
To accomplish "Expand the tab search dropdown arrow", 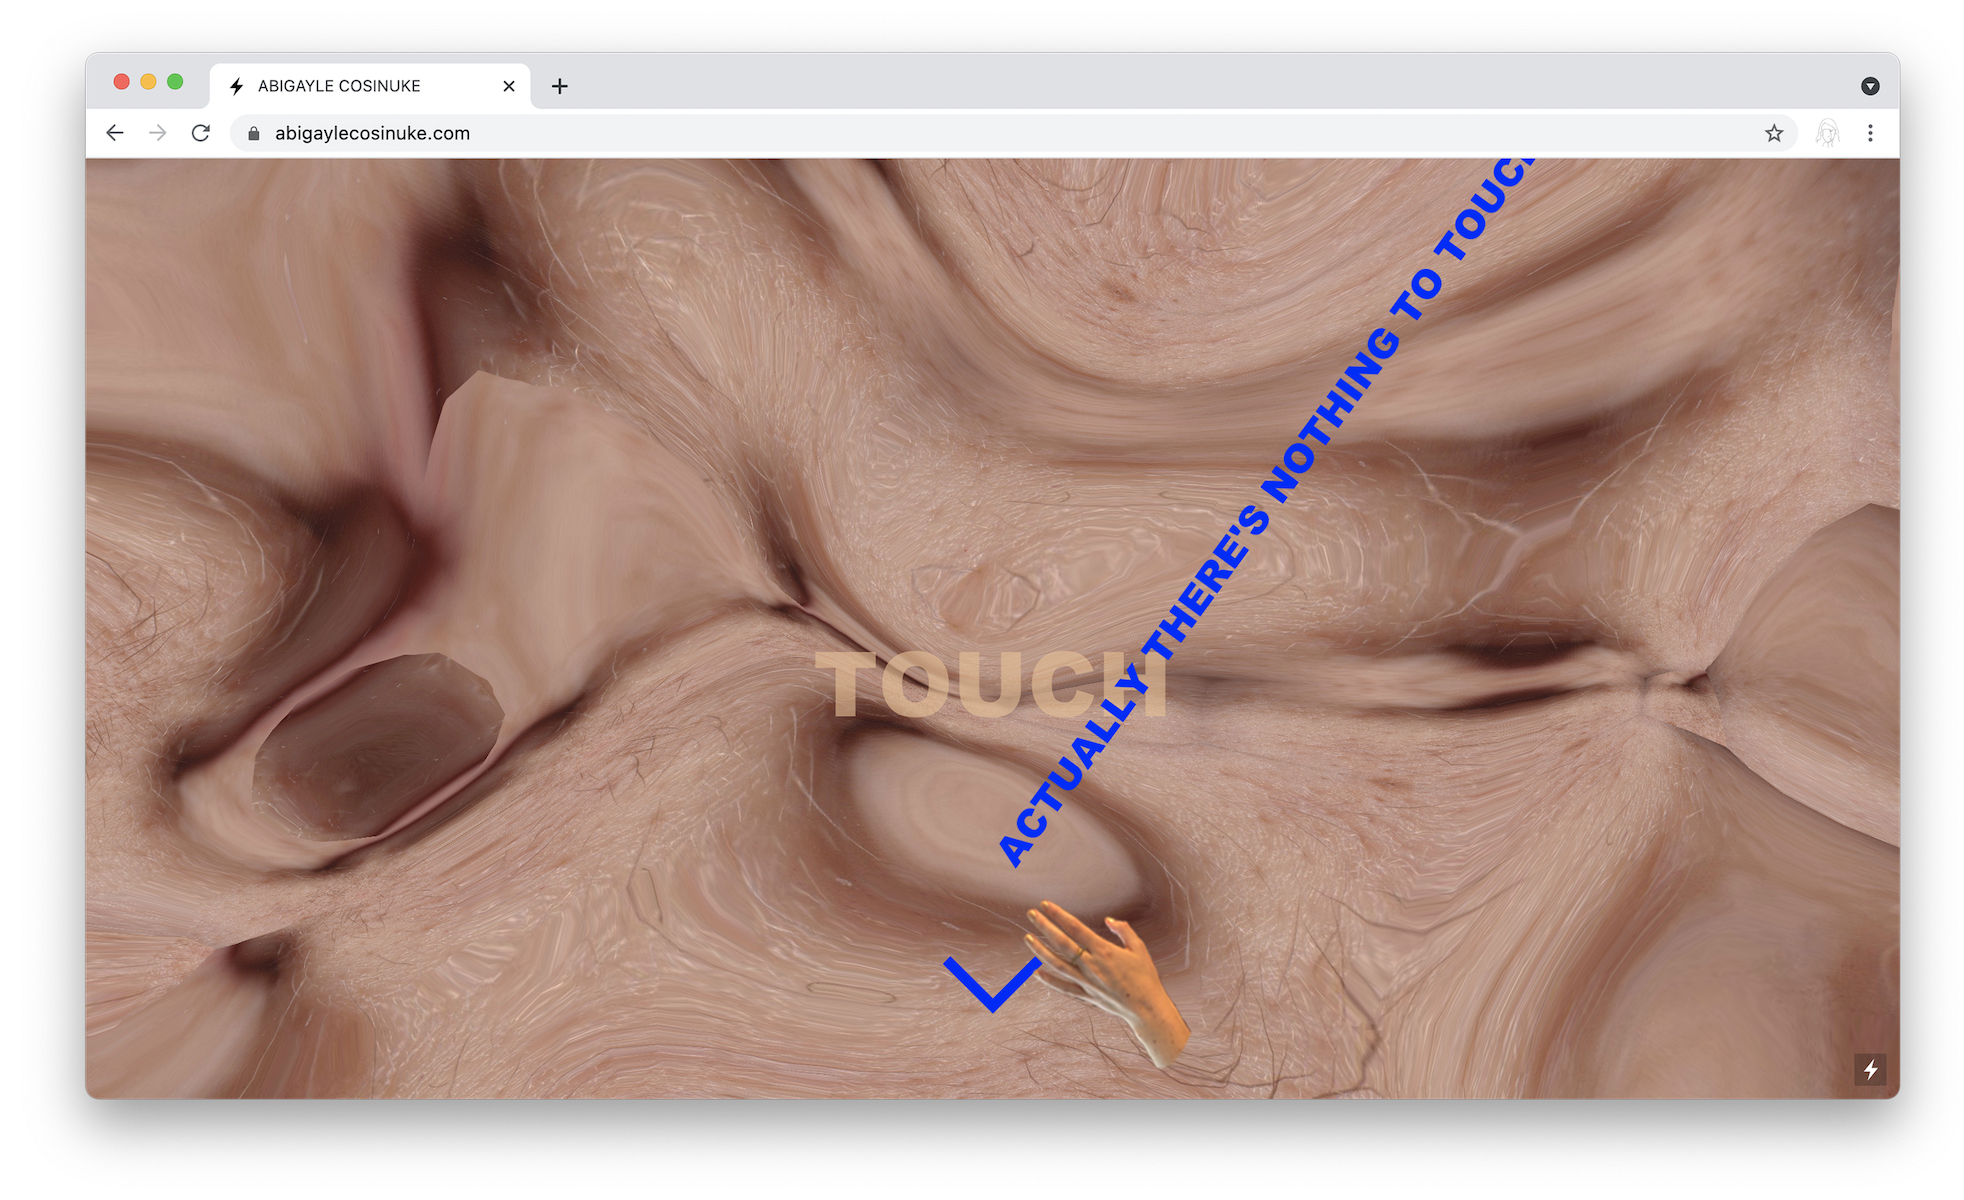I will 1870,86.
